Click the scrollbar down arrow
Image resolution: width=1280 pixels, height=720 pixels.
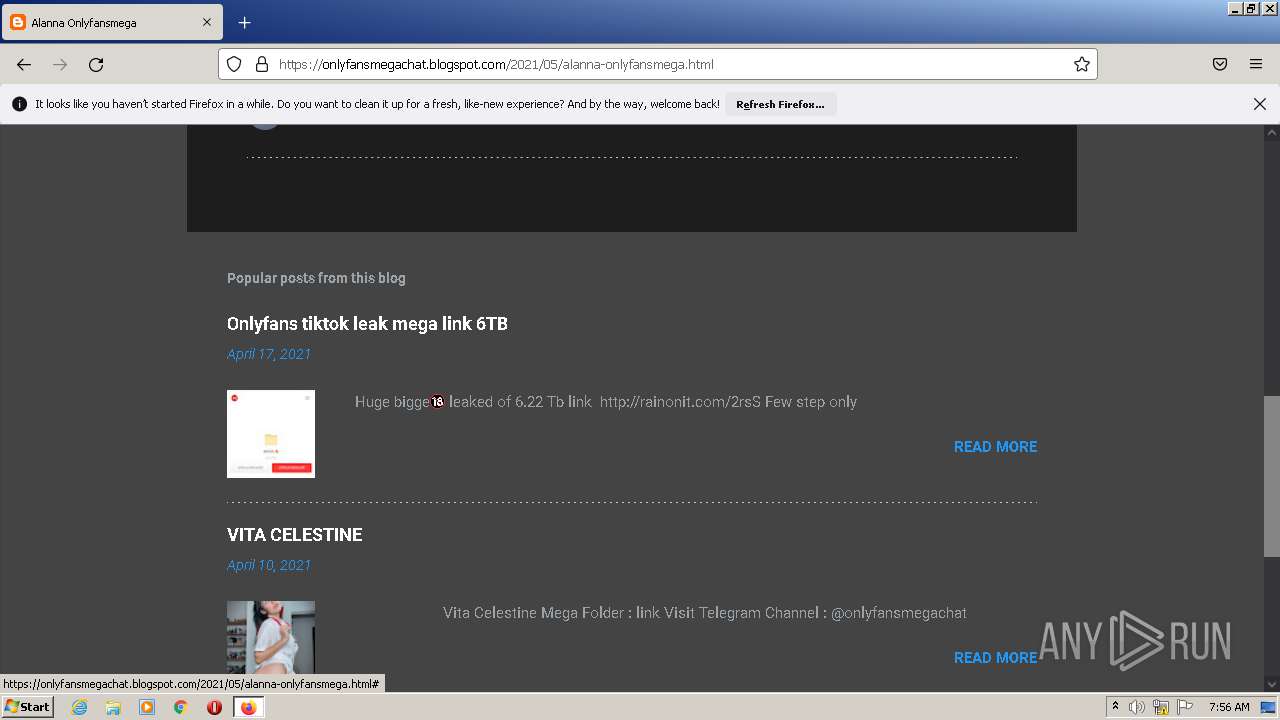1271,685
